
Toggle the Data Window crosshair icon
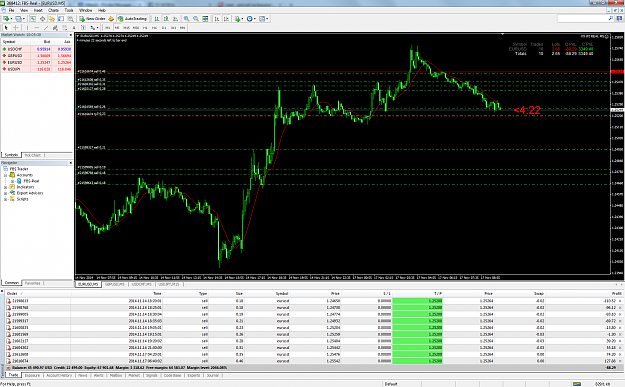(x=42, y=19)
